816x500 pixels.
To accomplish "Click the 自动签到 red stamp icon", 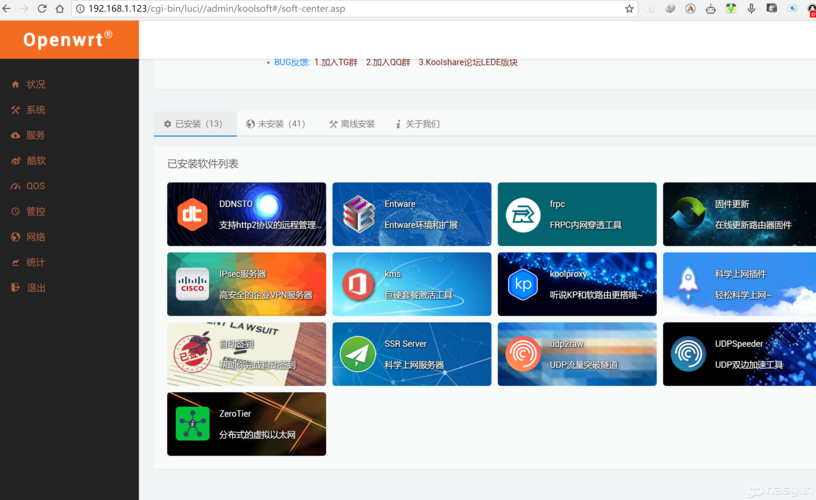I will click(193, 354).
